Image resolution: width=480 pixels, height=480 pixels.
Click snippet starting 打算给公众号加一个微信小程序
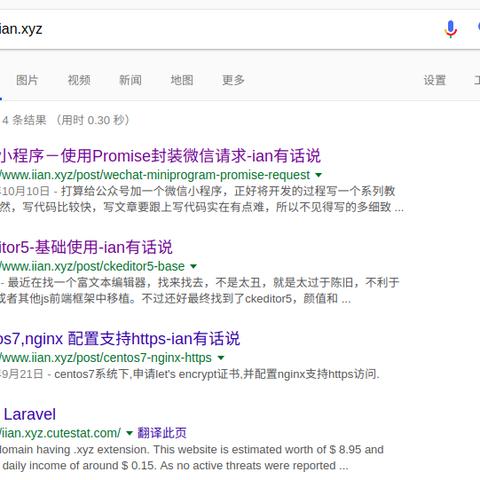202,199
